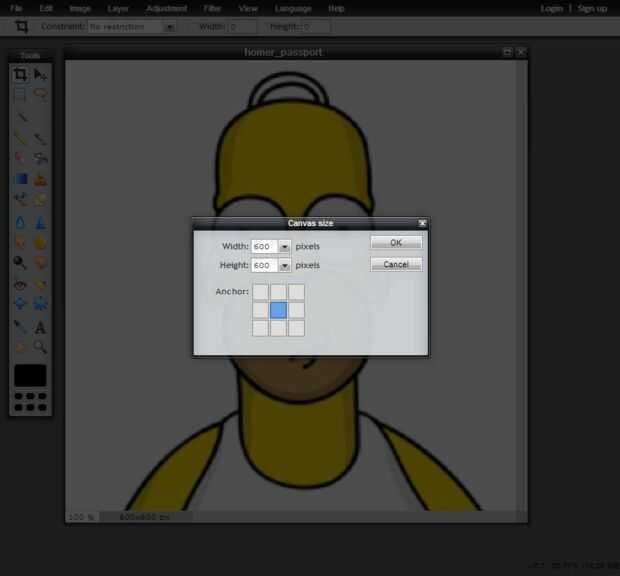Select the Bloat tool
Image resolution: width=620 pixels, height=576 pixels.
pyautogui.click(x=20, y=304)
